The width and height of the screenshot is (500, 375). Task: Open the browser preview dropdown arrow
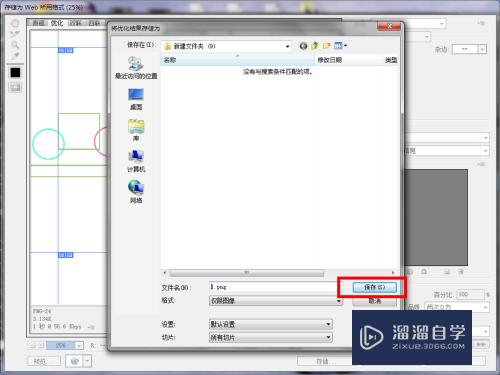coord(87,361)
